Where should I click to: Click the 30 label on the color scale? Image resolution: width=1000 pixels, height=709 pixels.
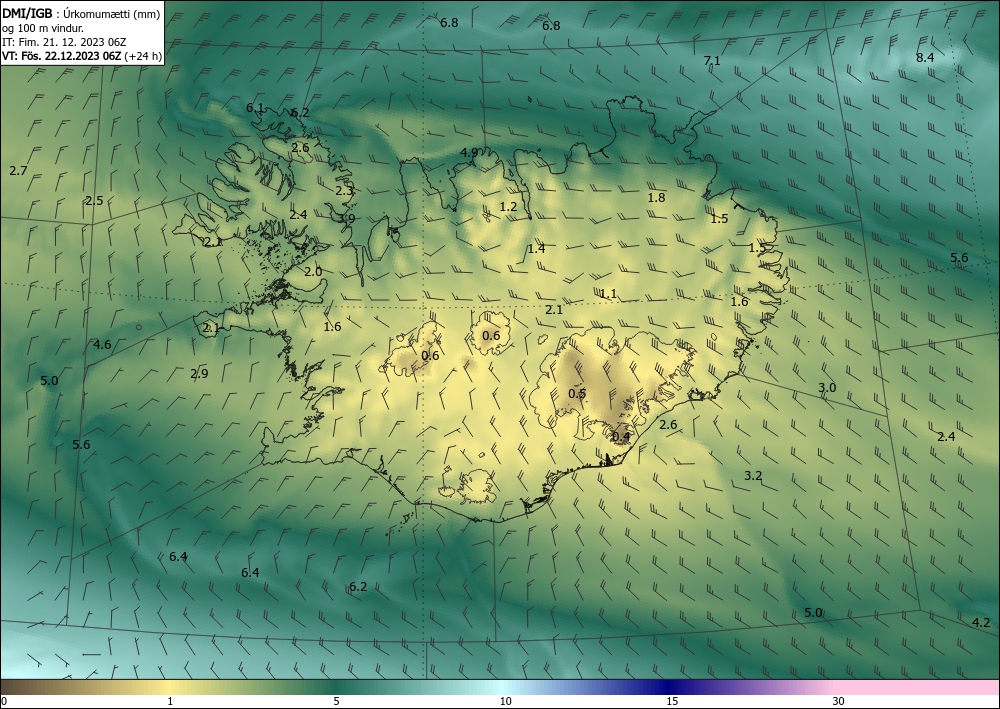coord(839,702)
